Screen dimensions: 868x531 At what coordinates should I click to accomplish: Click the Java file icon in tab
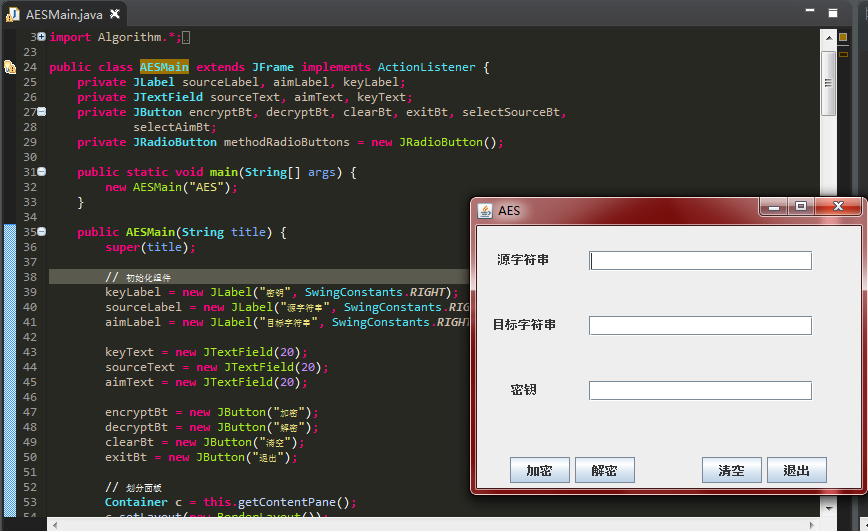click(x=13, y=14)
